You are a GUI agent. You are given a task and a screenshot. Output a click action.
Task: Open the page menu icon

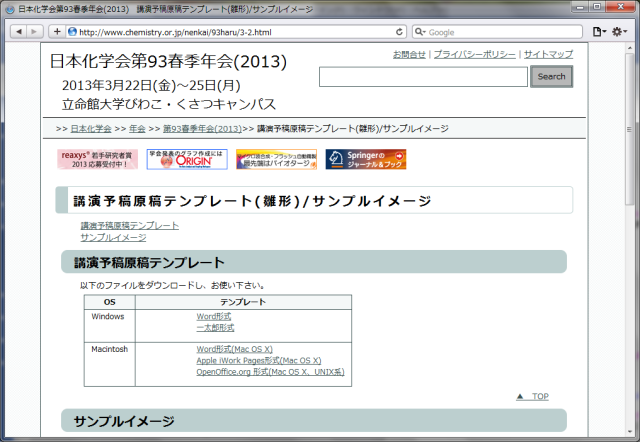click(599, 31)
